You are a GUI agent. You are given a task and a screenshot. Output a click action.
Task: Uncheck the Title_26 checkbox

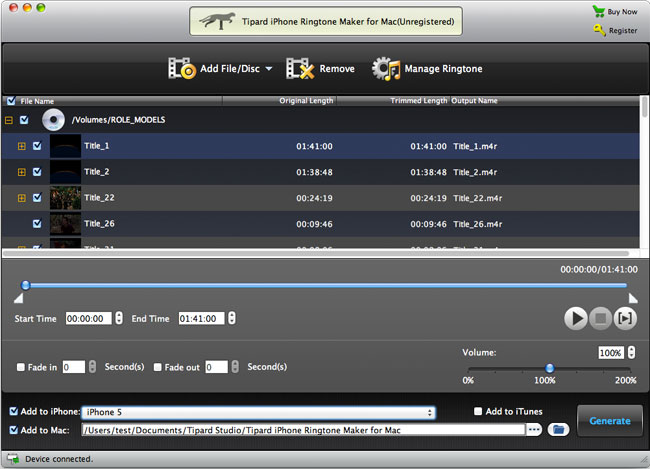(x=37, y=224)
